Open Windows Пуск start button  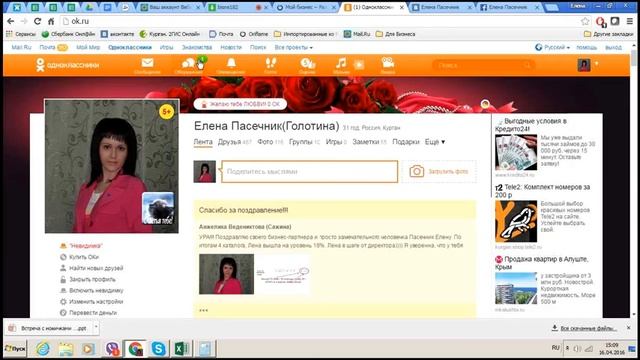pyautogui.click(x=15, y=349)
